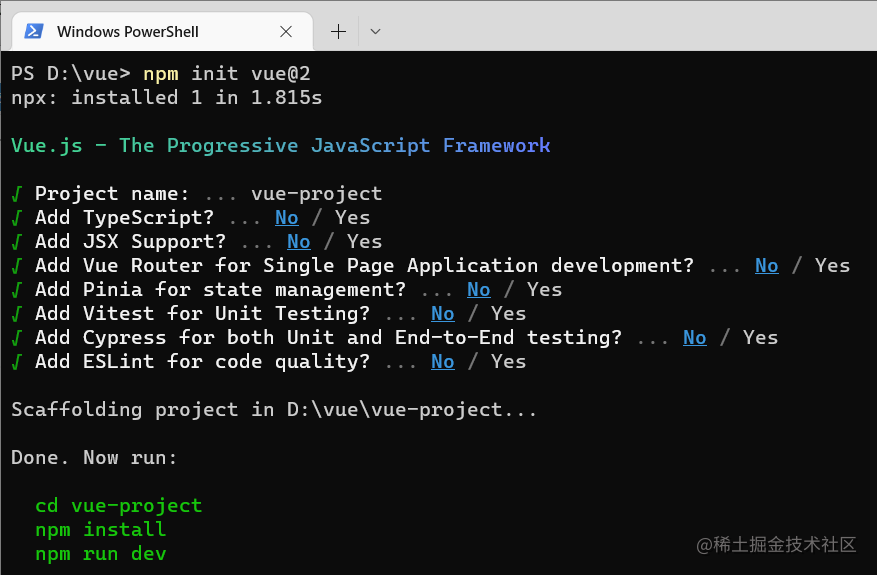Image resolution: width=877 pixels, height=575 pixels.
Task: Click the No option for Vitest
Action: (443, 314)
